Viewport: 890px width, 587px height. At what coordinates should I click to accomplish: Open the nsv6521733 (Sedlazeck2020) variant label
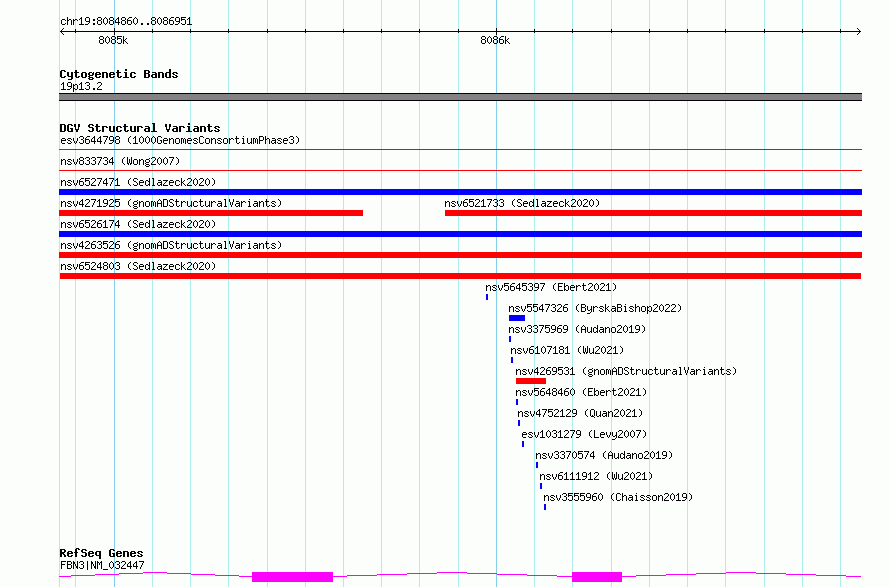click(x=522, y=203)
